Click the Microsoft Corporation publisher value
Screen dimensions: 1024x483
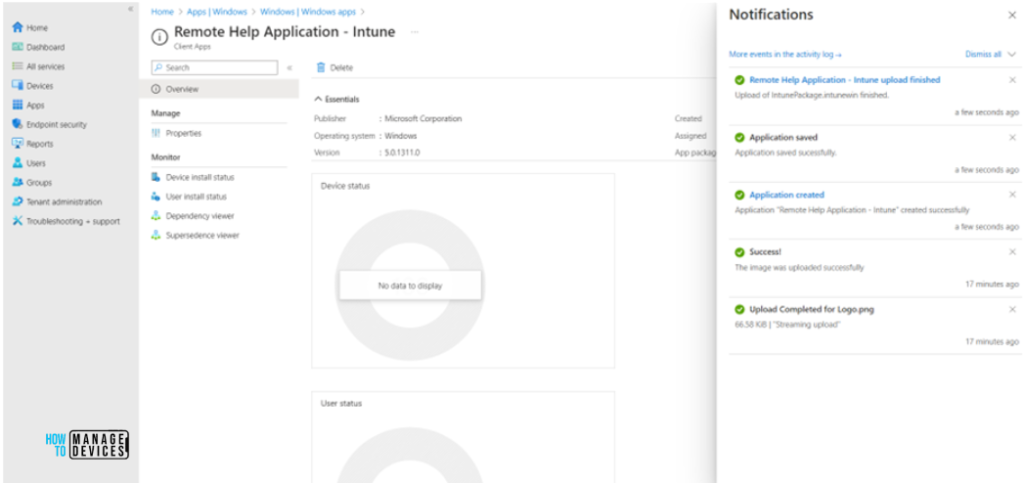coord(423,119)
